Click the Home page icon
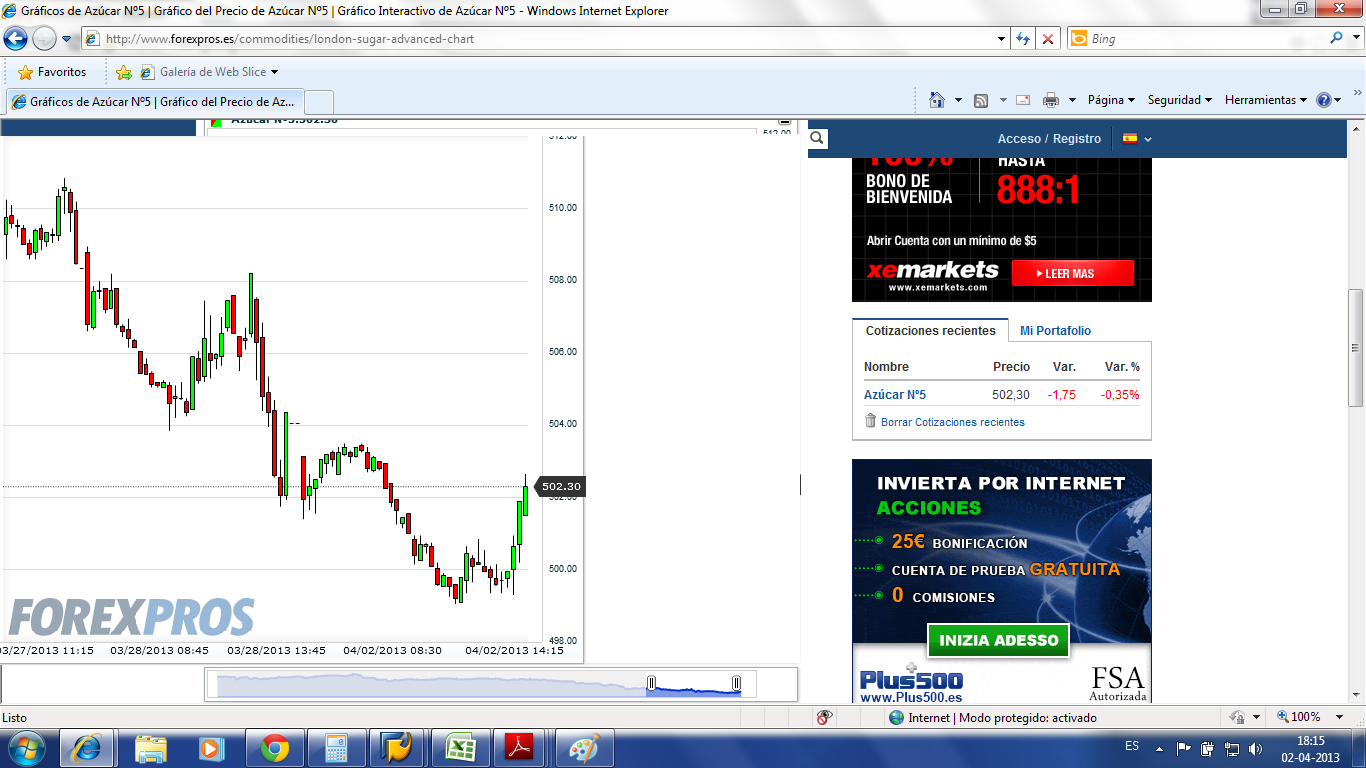The image size is (1366, 768). tap(937, 100)
